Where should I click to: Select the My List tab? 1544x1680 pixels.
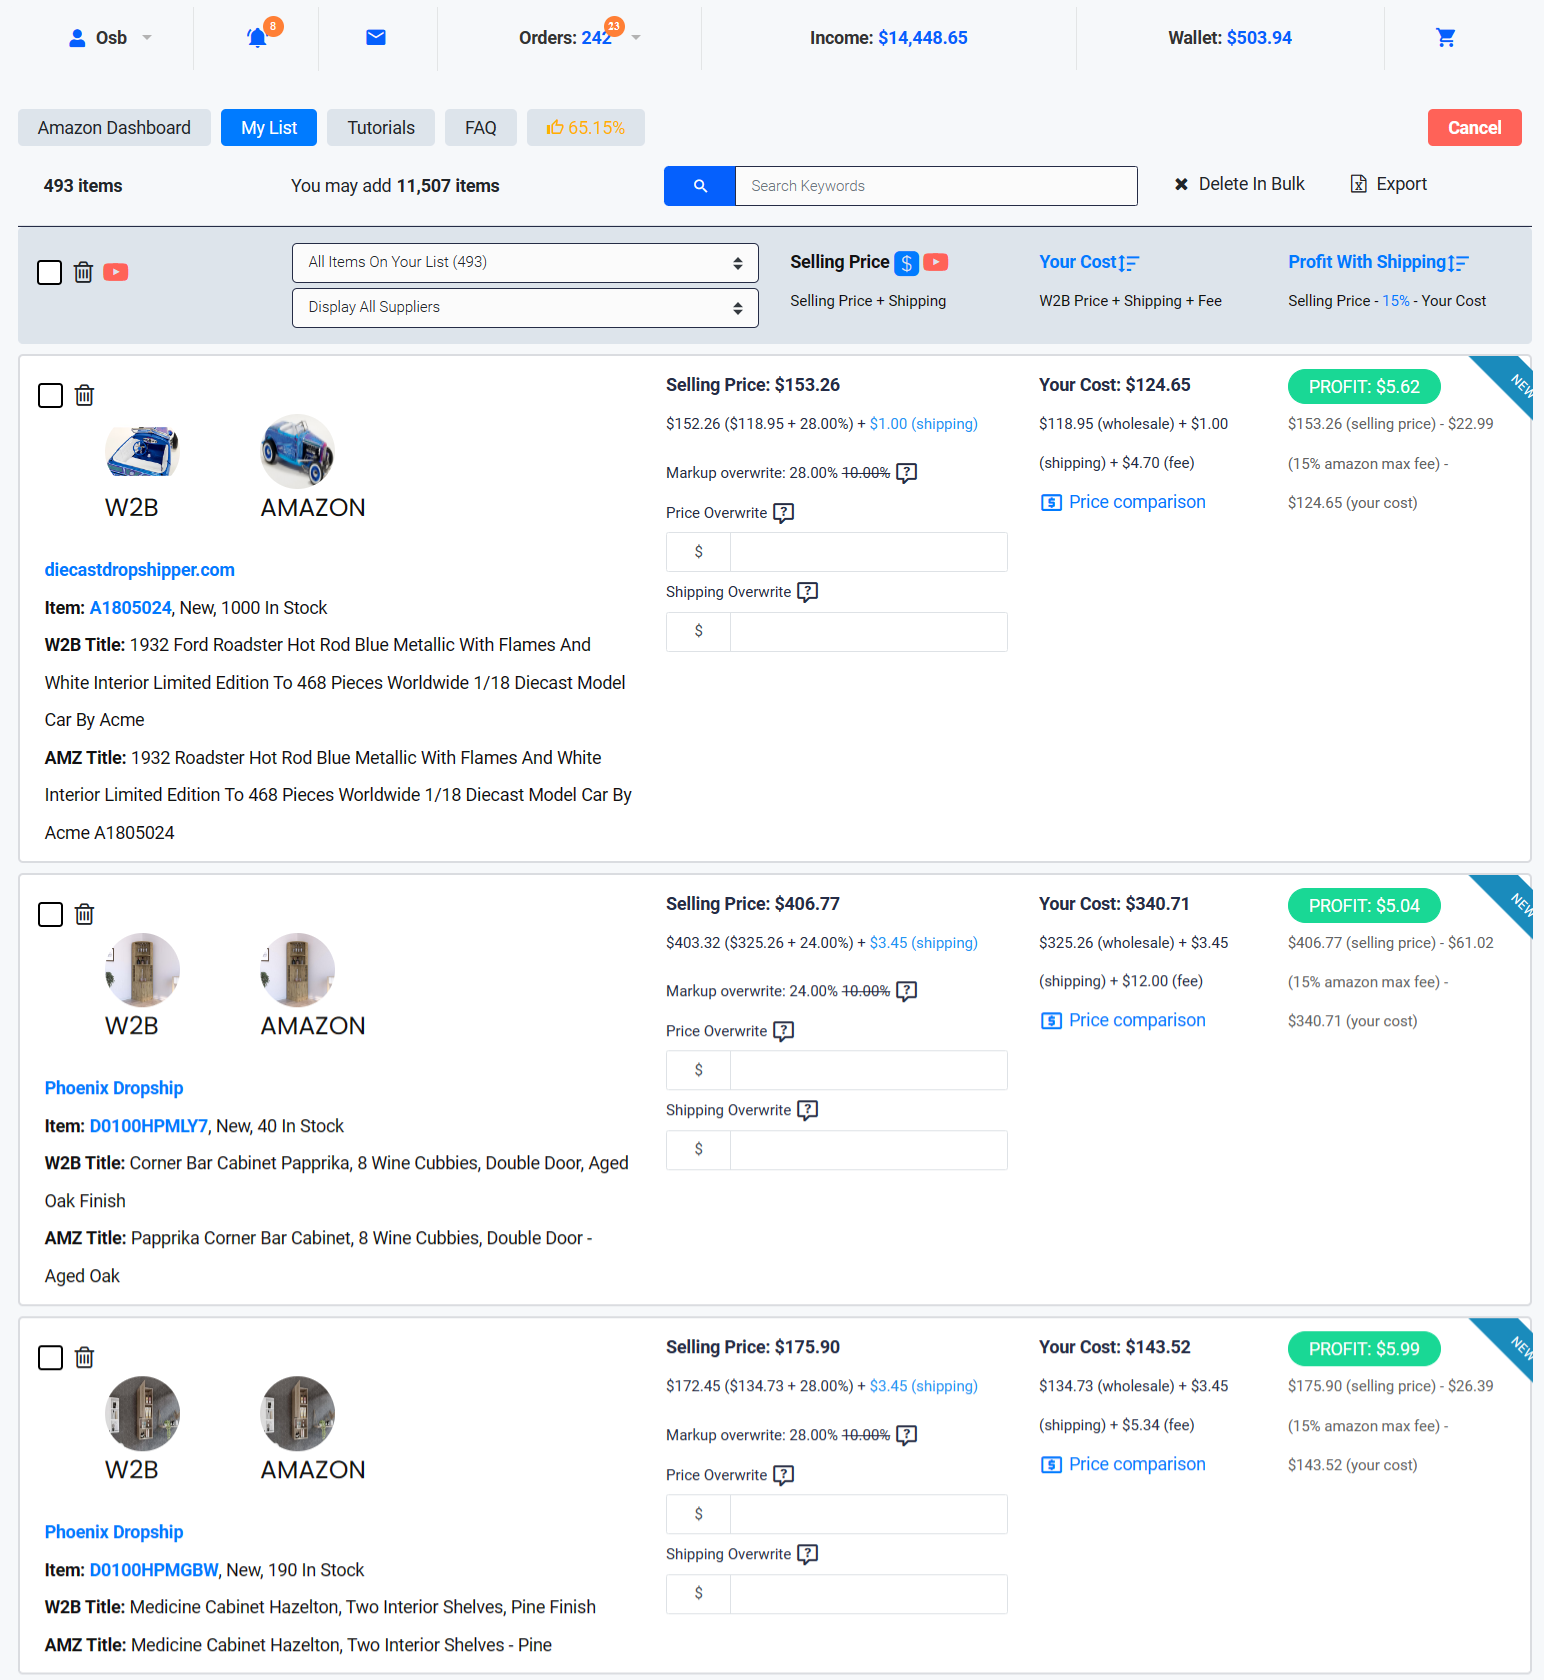(x=269, y=128)
